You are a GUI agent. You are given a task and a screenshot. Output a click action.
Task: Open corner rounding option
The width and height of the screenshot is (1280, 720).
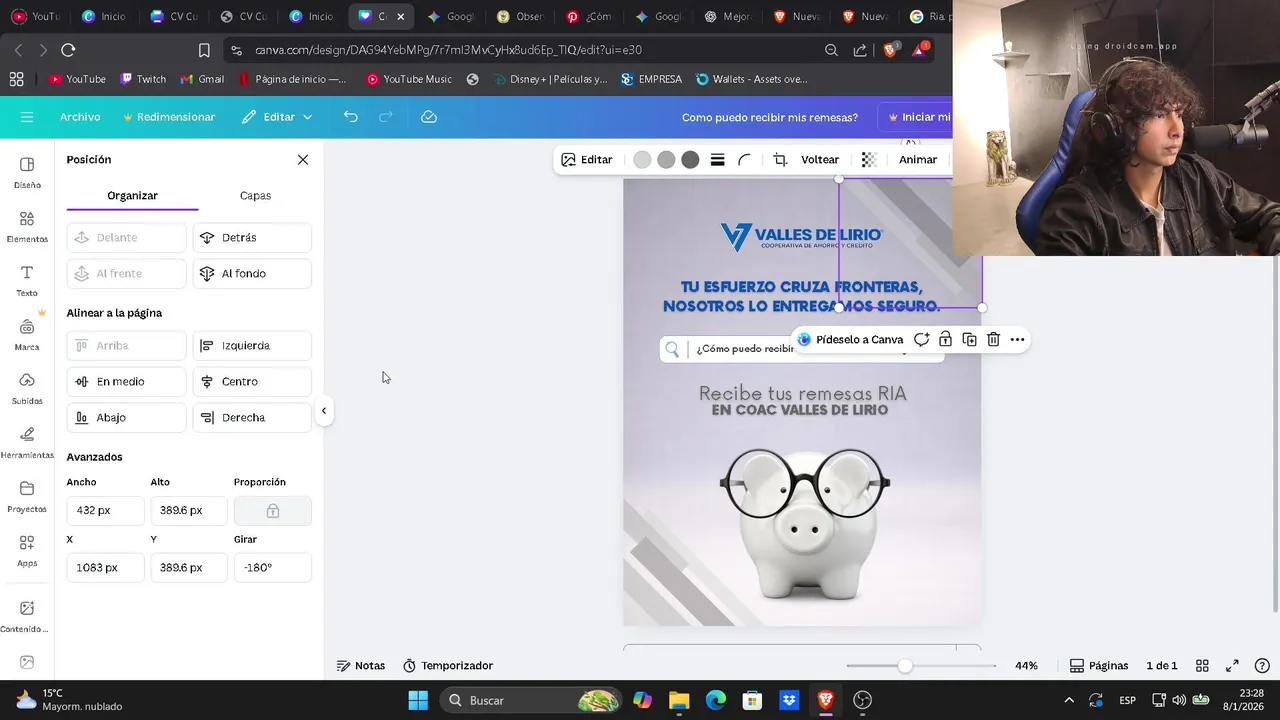(x=744, y=160)
